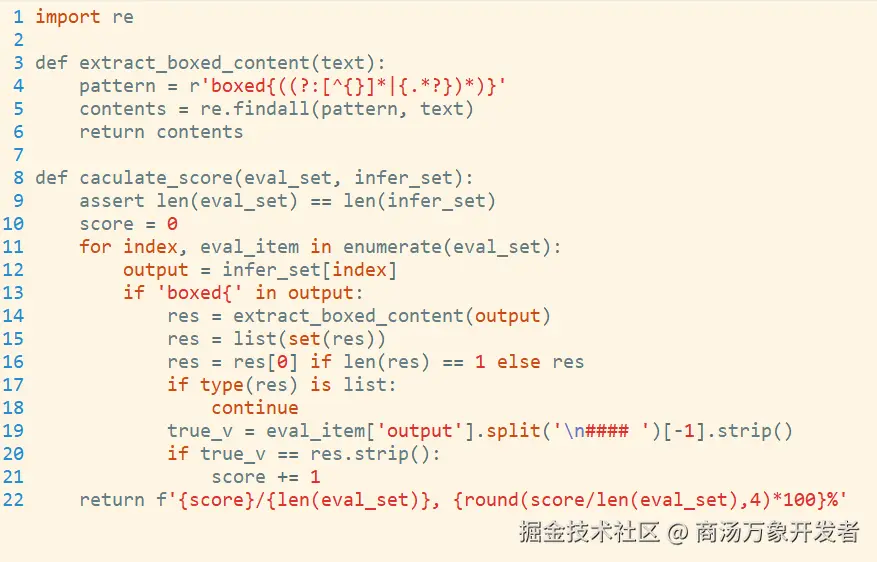
Task: Click 'true_v' variable on line 19
Action: tap(200, 431)
